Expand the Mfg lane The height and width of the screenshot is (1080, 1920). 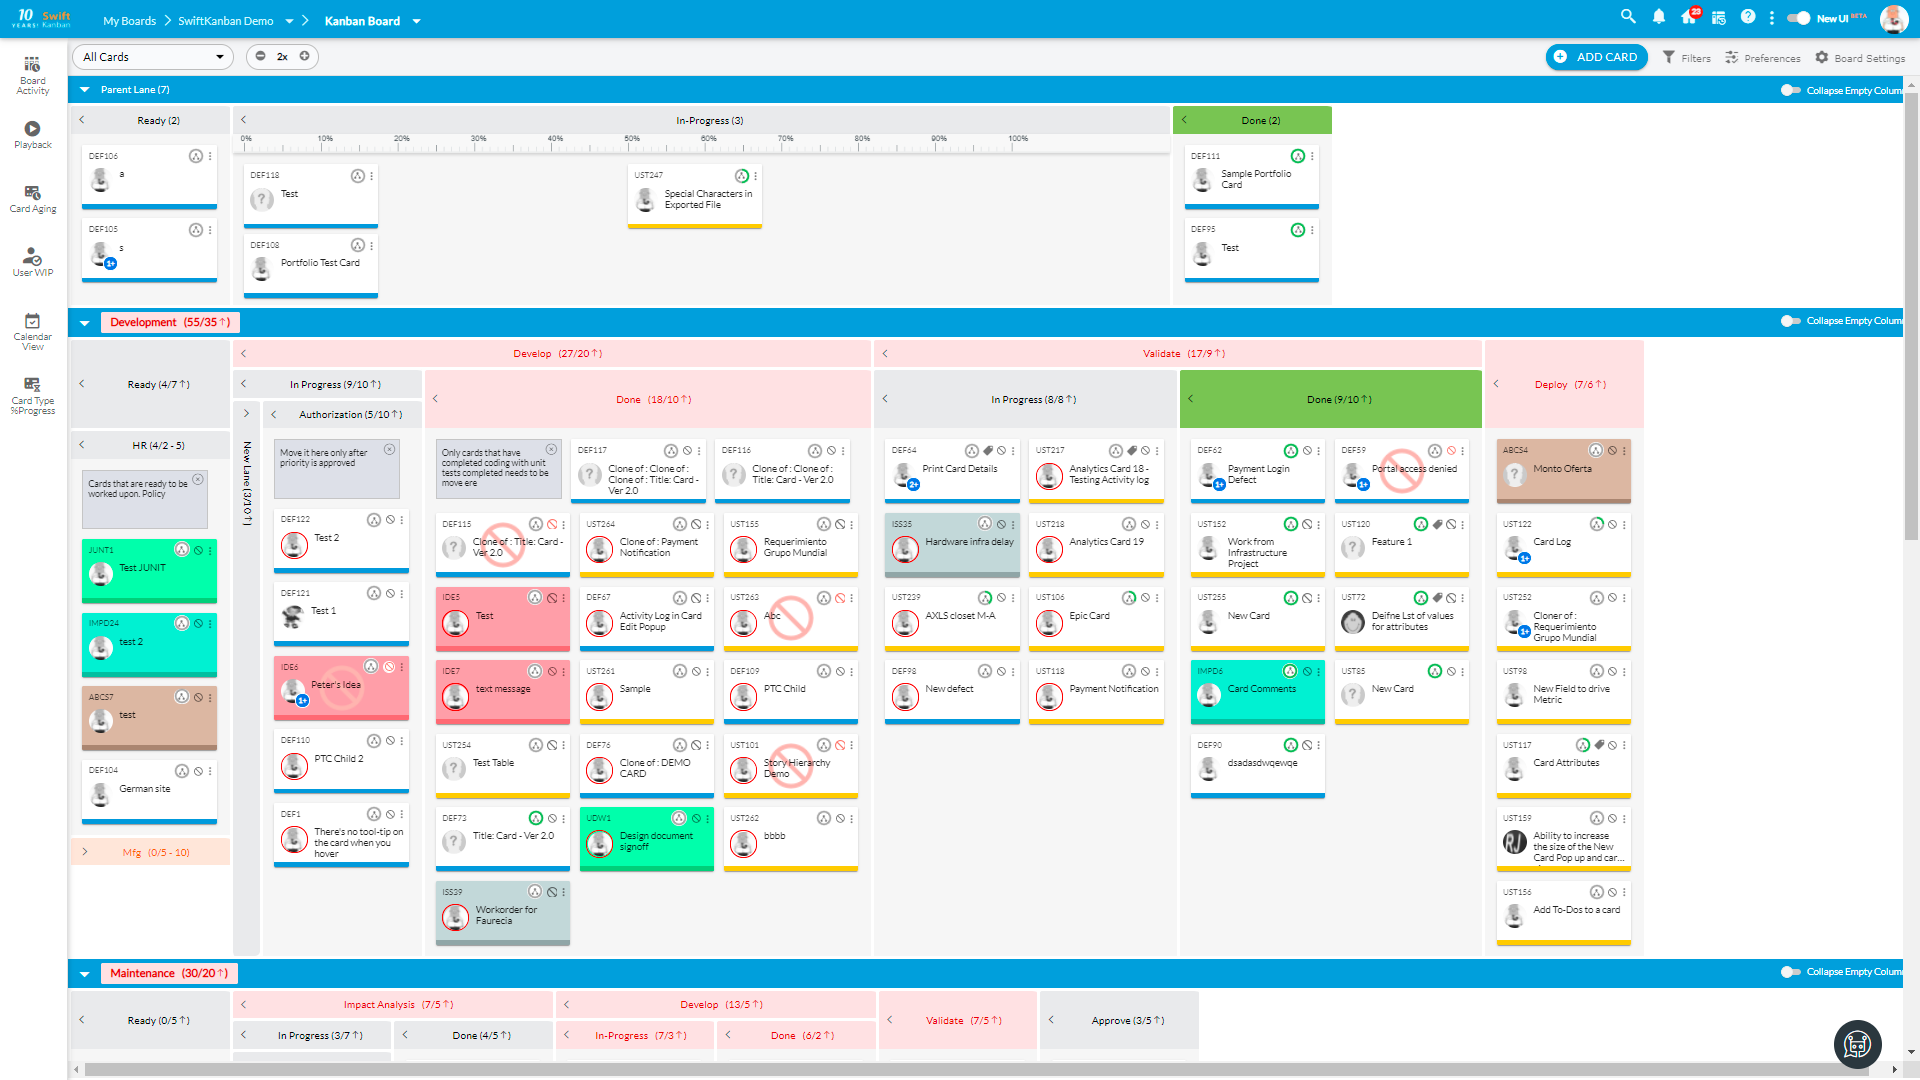click(x=84, y=852)
